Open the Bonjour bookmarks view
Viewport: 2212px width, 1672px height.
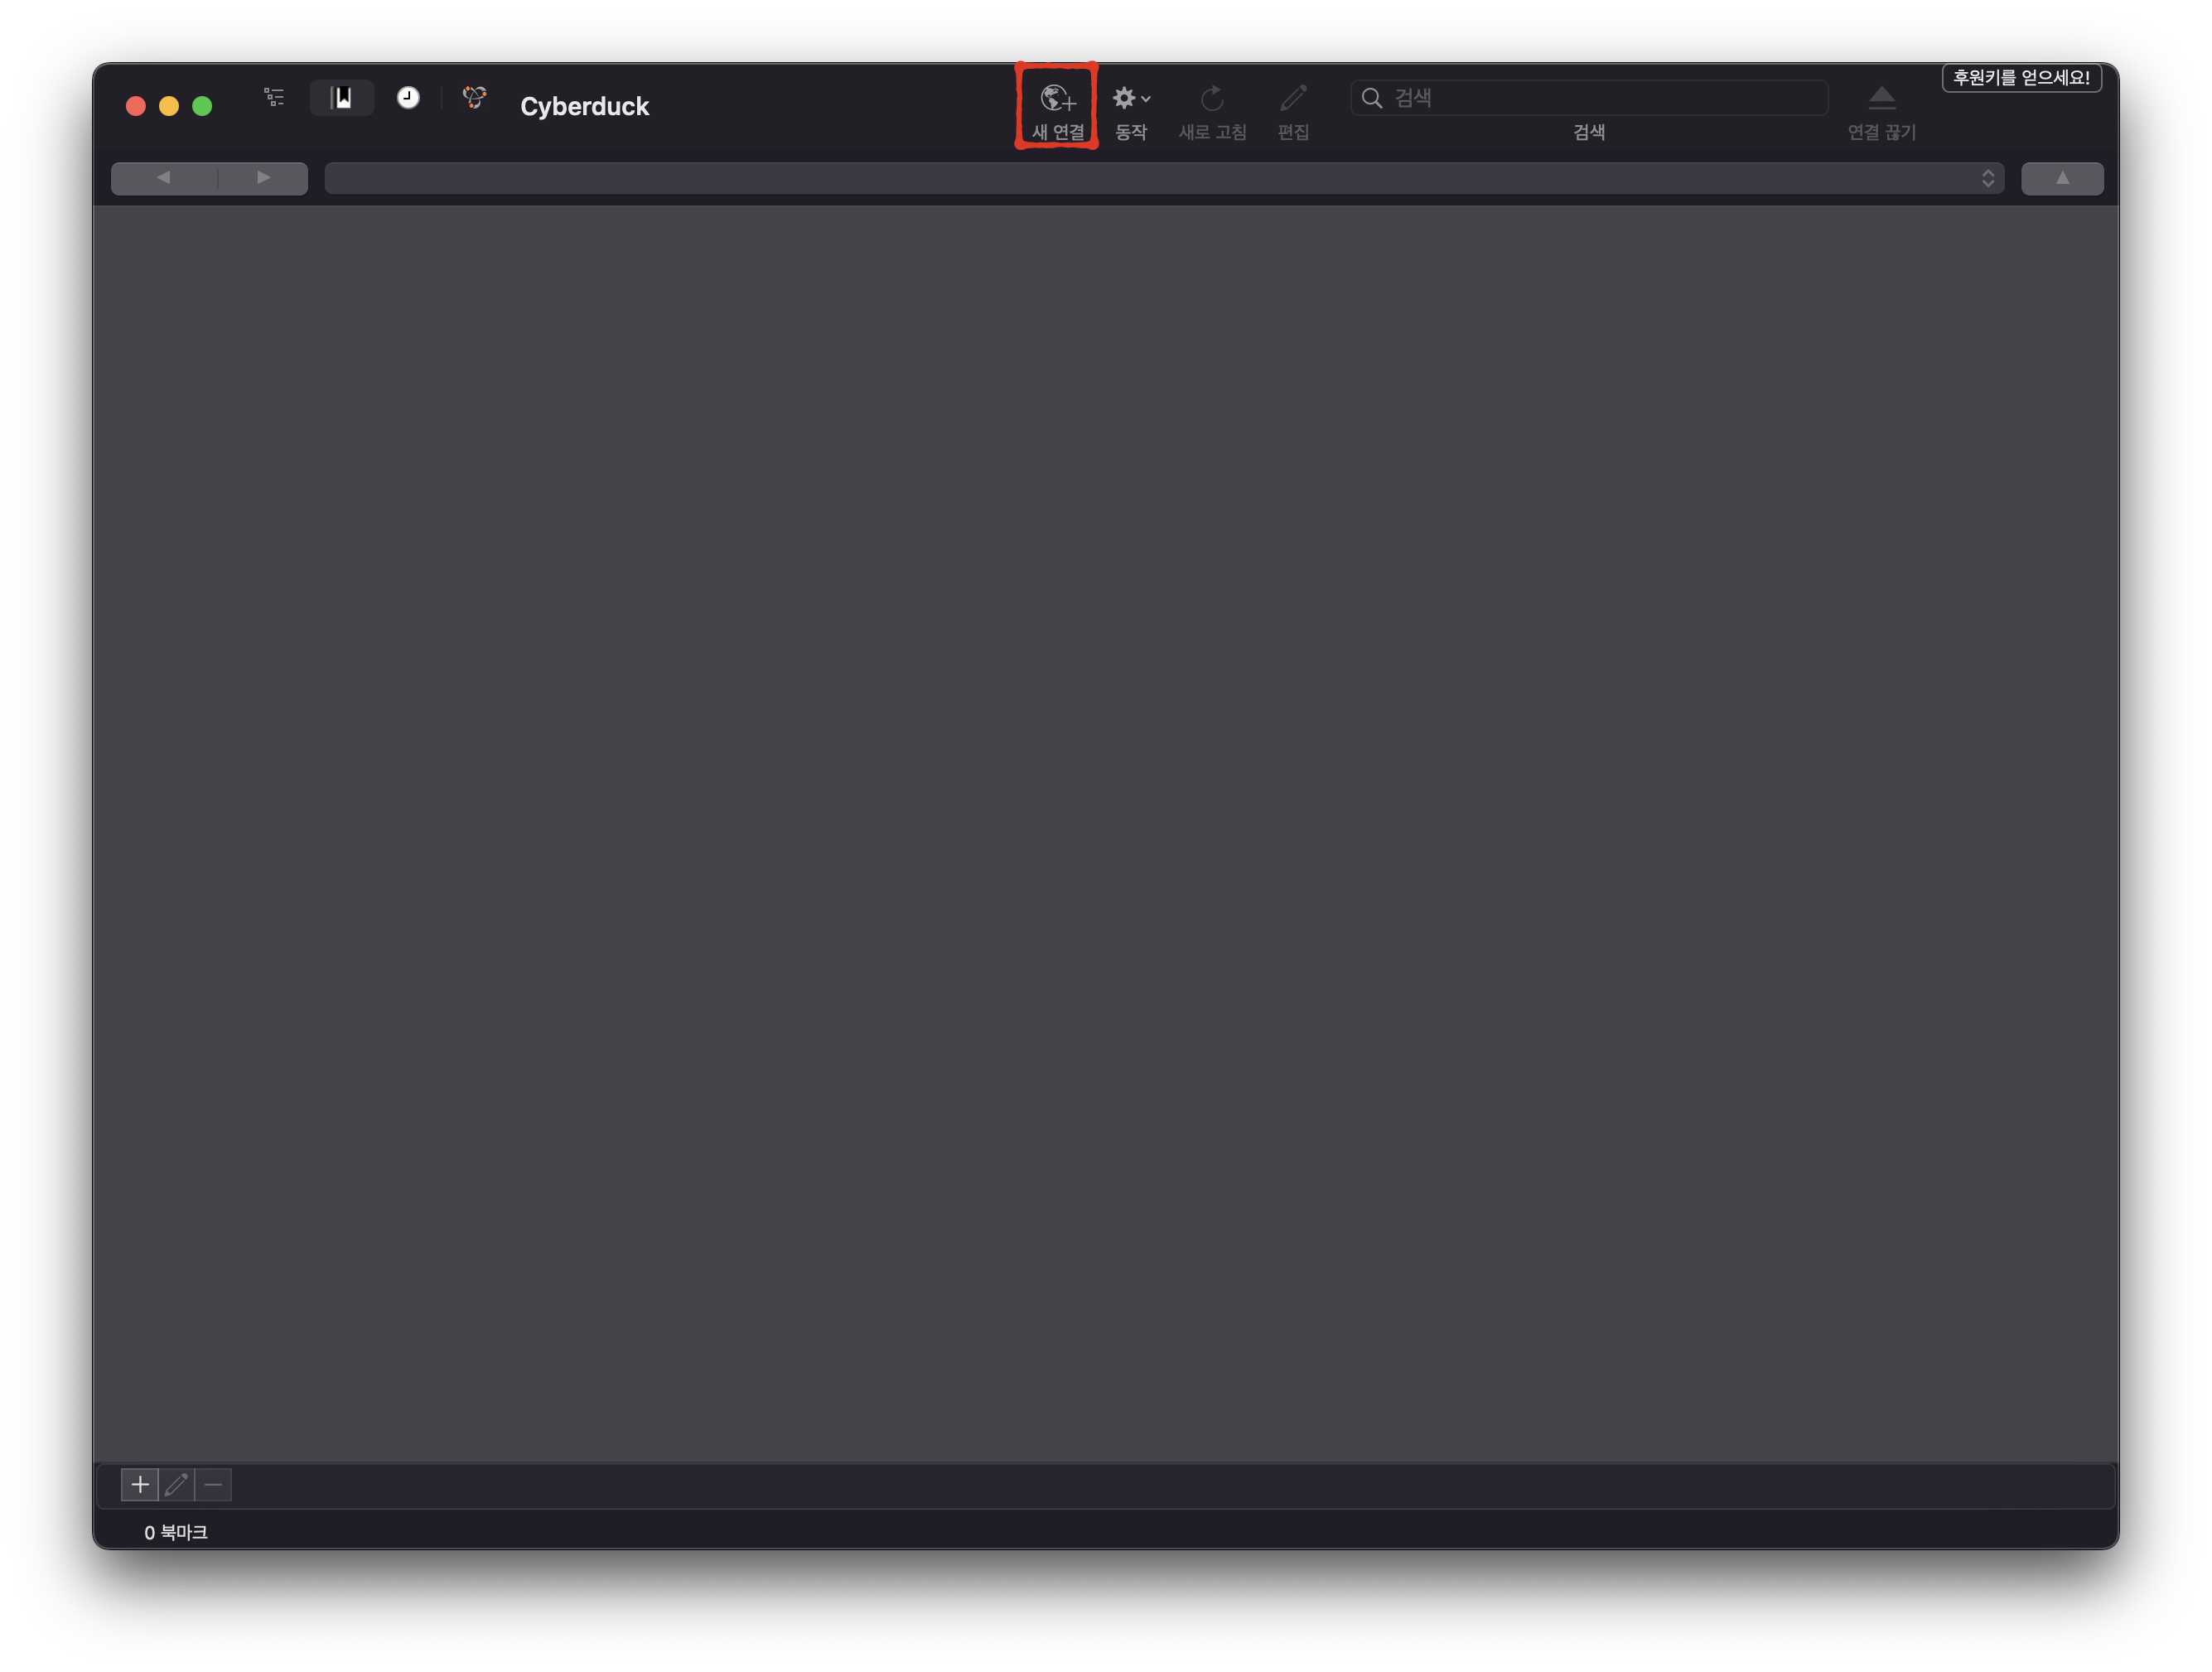pyautogui.click(x=475, y=97)
